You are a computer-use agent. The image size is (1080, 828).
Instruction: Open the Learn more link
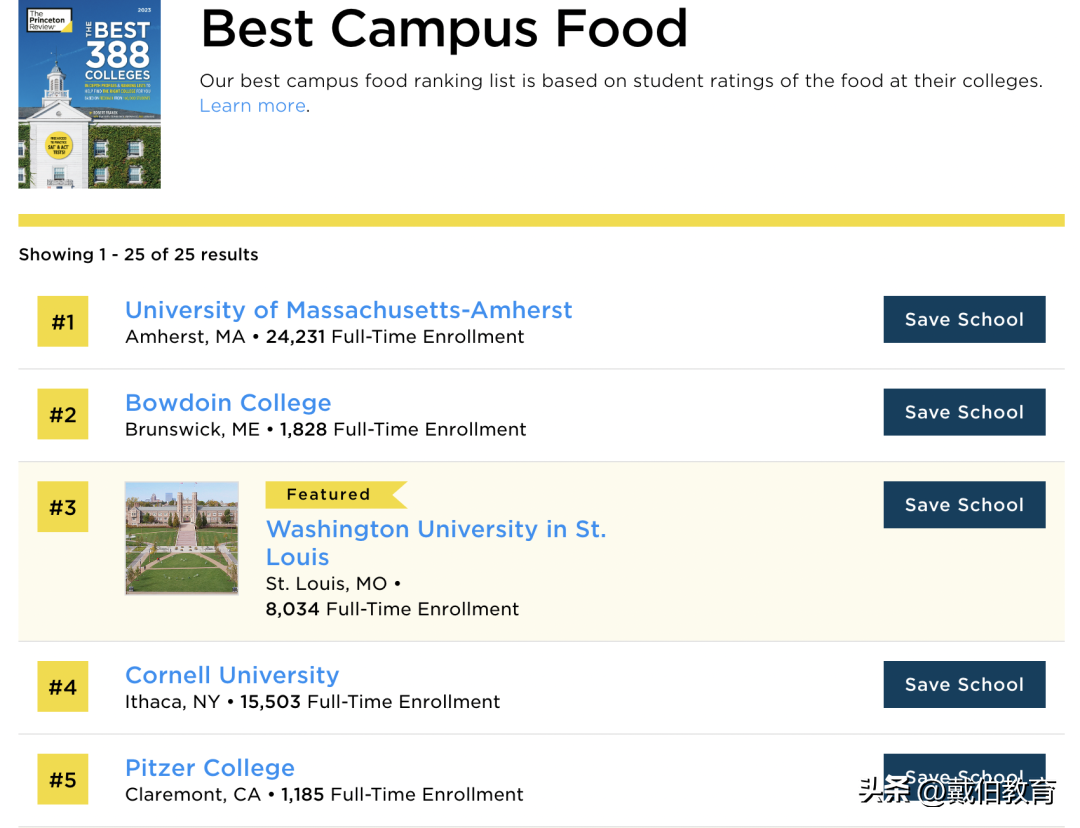pyautogui.click(x=253, y=106)
